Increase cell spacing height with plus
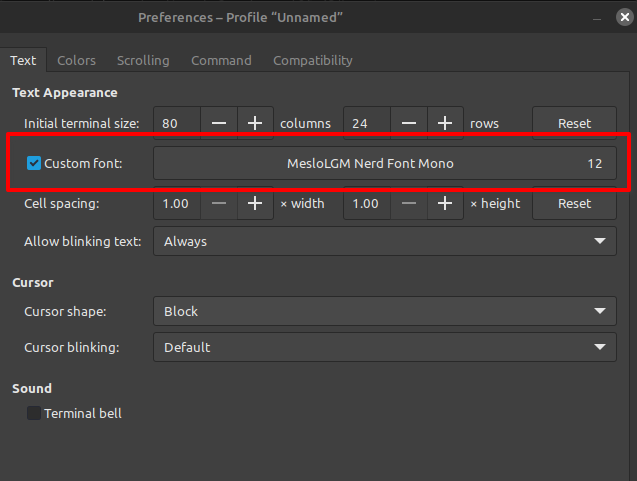 445,203
